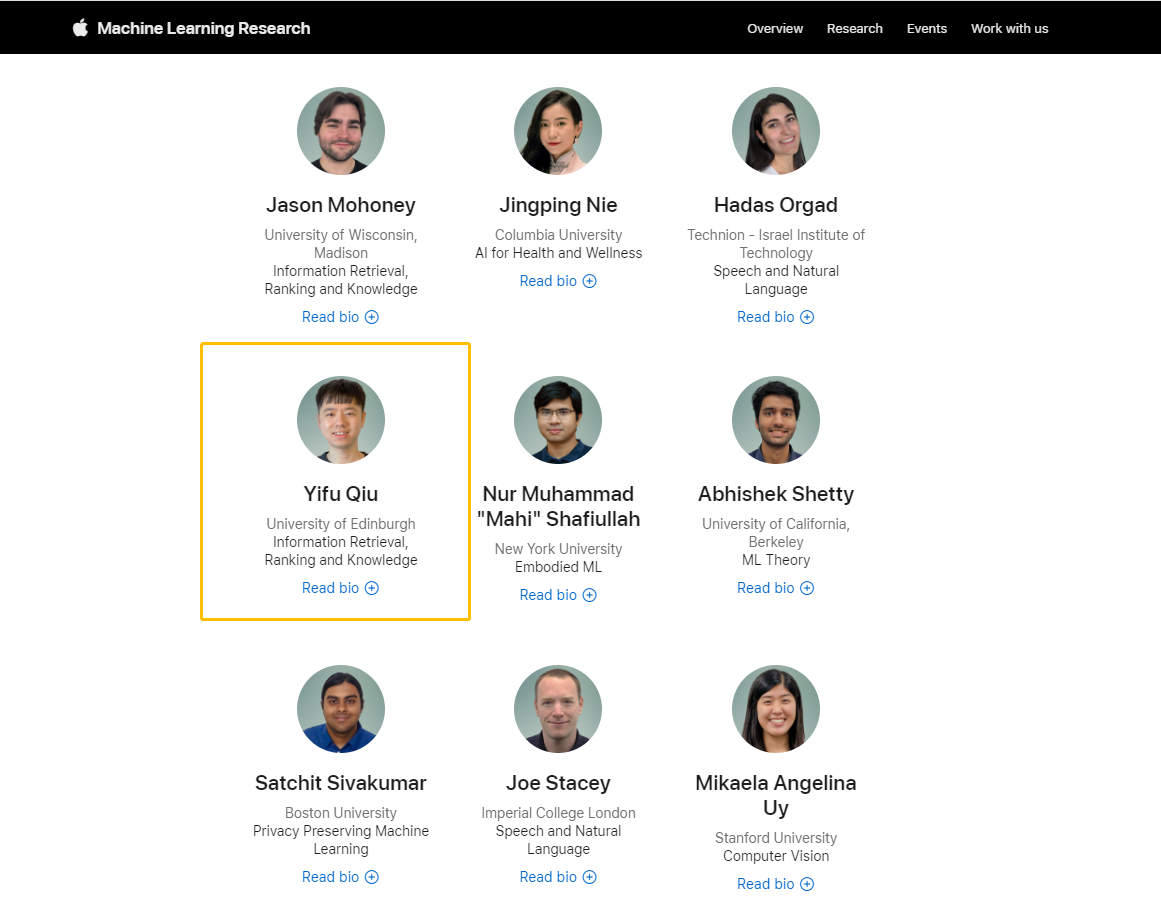Click Jason Mohoney's profile photo
This screenshot has height=924, width=1161.
pos(341,131)
